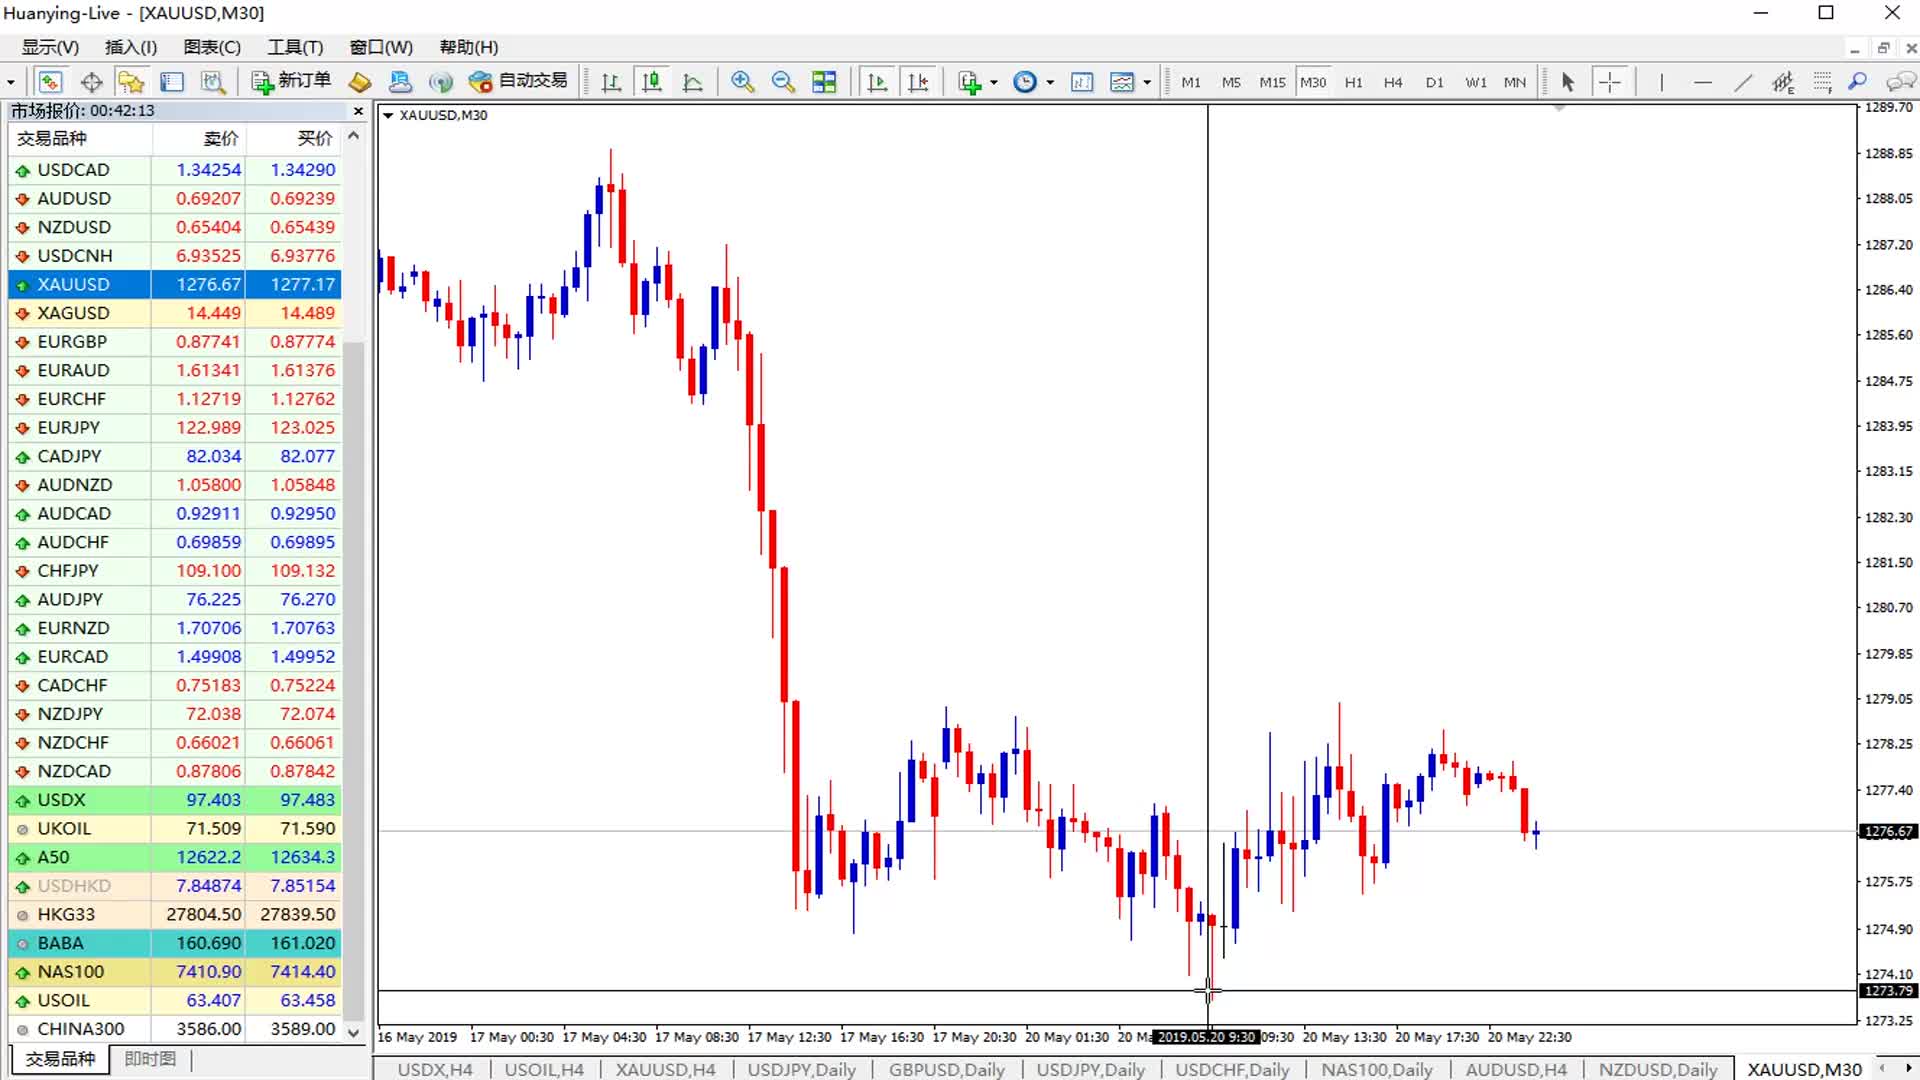
Task: Open the Terminal panel icon
Action: [172, 82]
